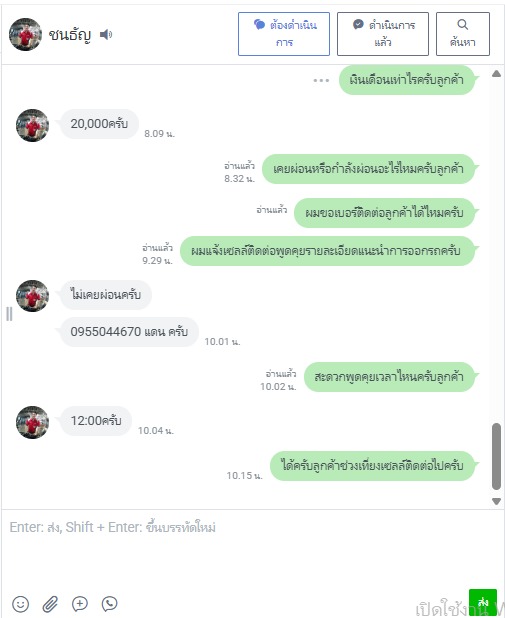The width and height of the screenshot is (505, 618).
Task: Click scrollbar up arrow
Action: tap(496, 74)
